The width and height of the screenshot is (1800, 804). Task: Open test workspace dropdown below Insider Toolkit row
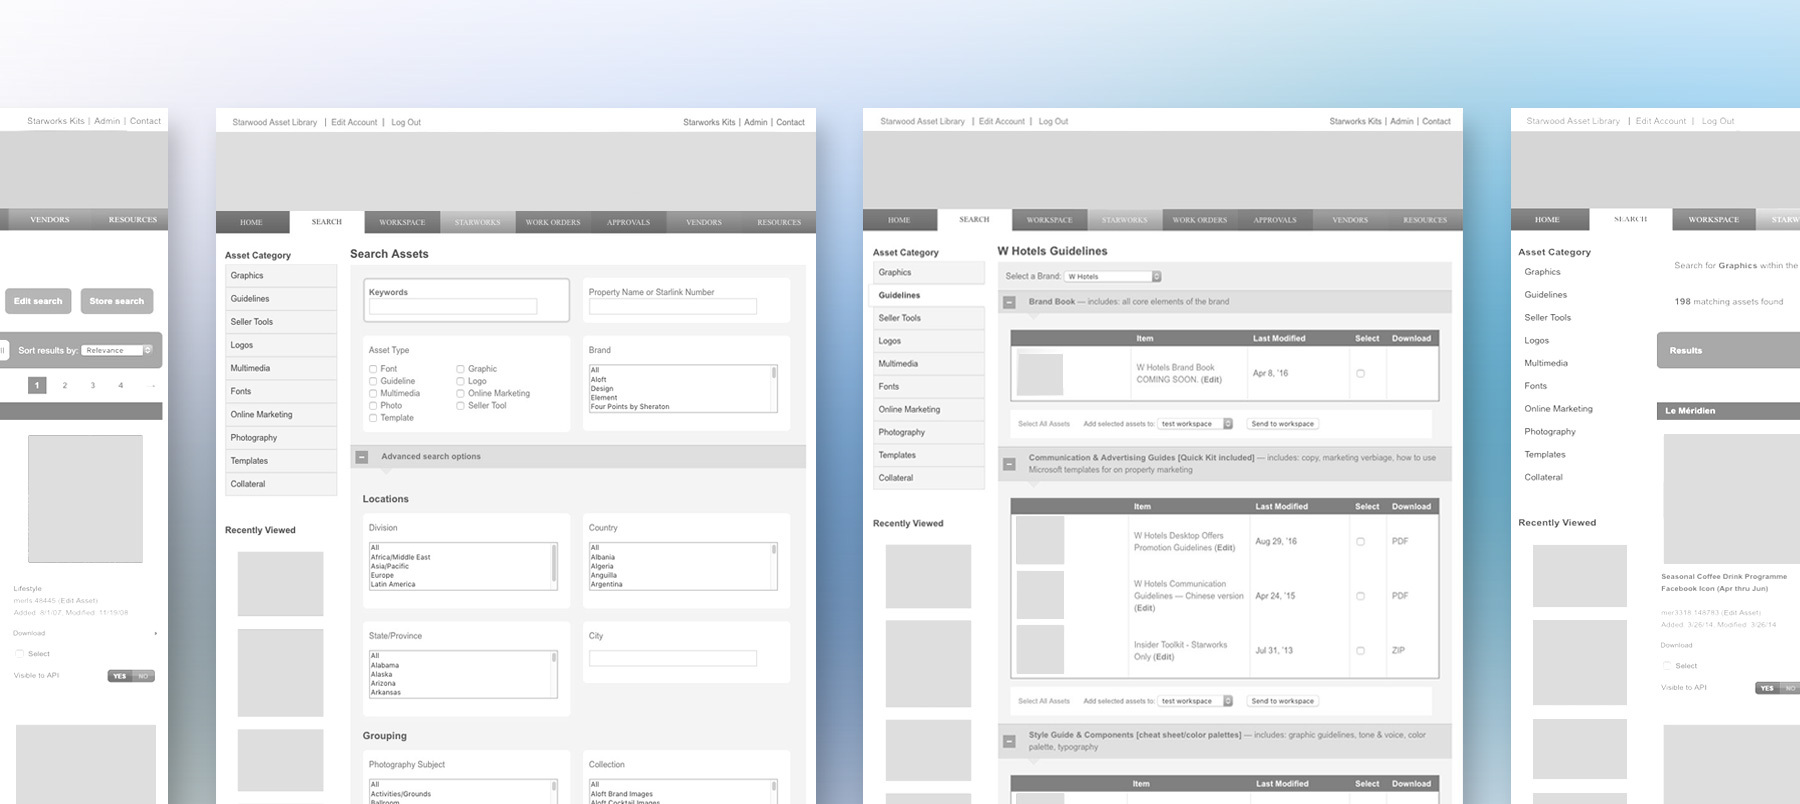1196,701
